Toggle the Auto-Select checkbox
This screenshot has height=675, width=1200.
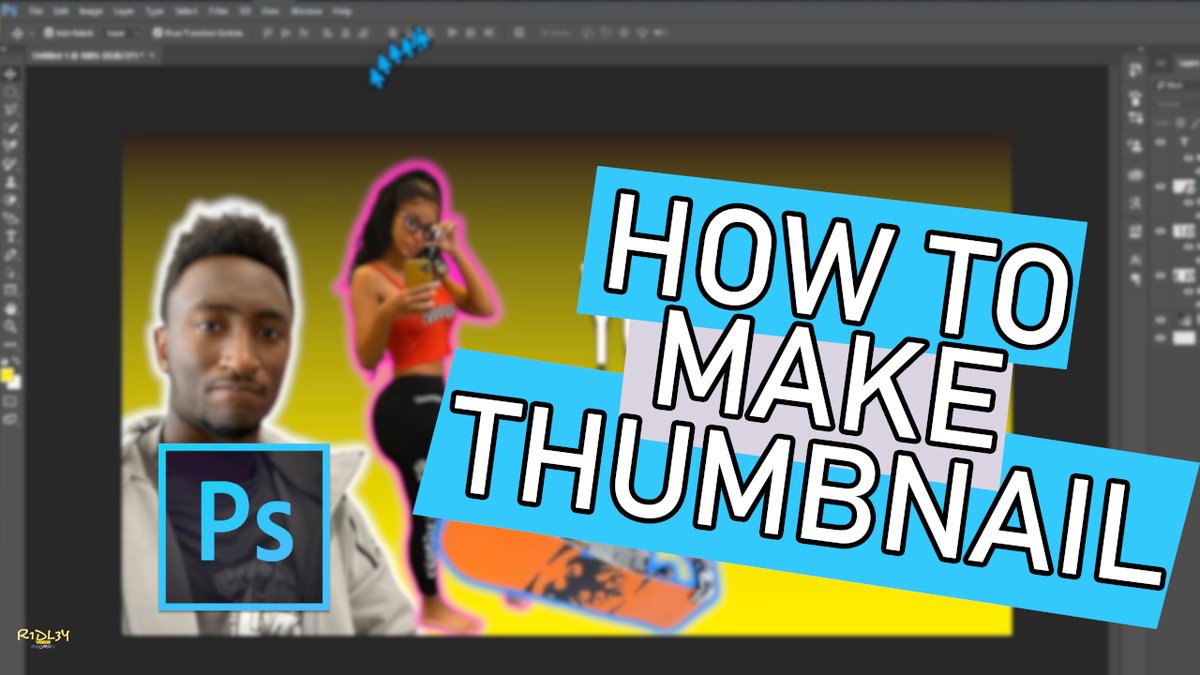pyautogui.click(x=49, y=33)
